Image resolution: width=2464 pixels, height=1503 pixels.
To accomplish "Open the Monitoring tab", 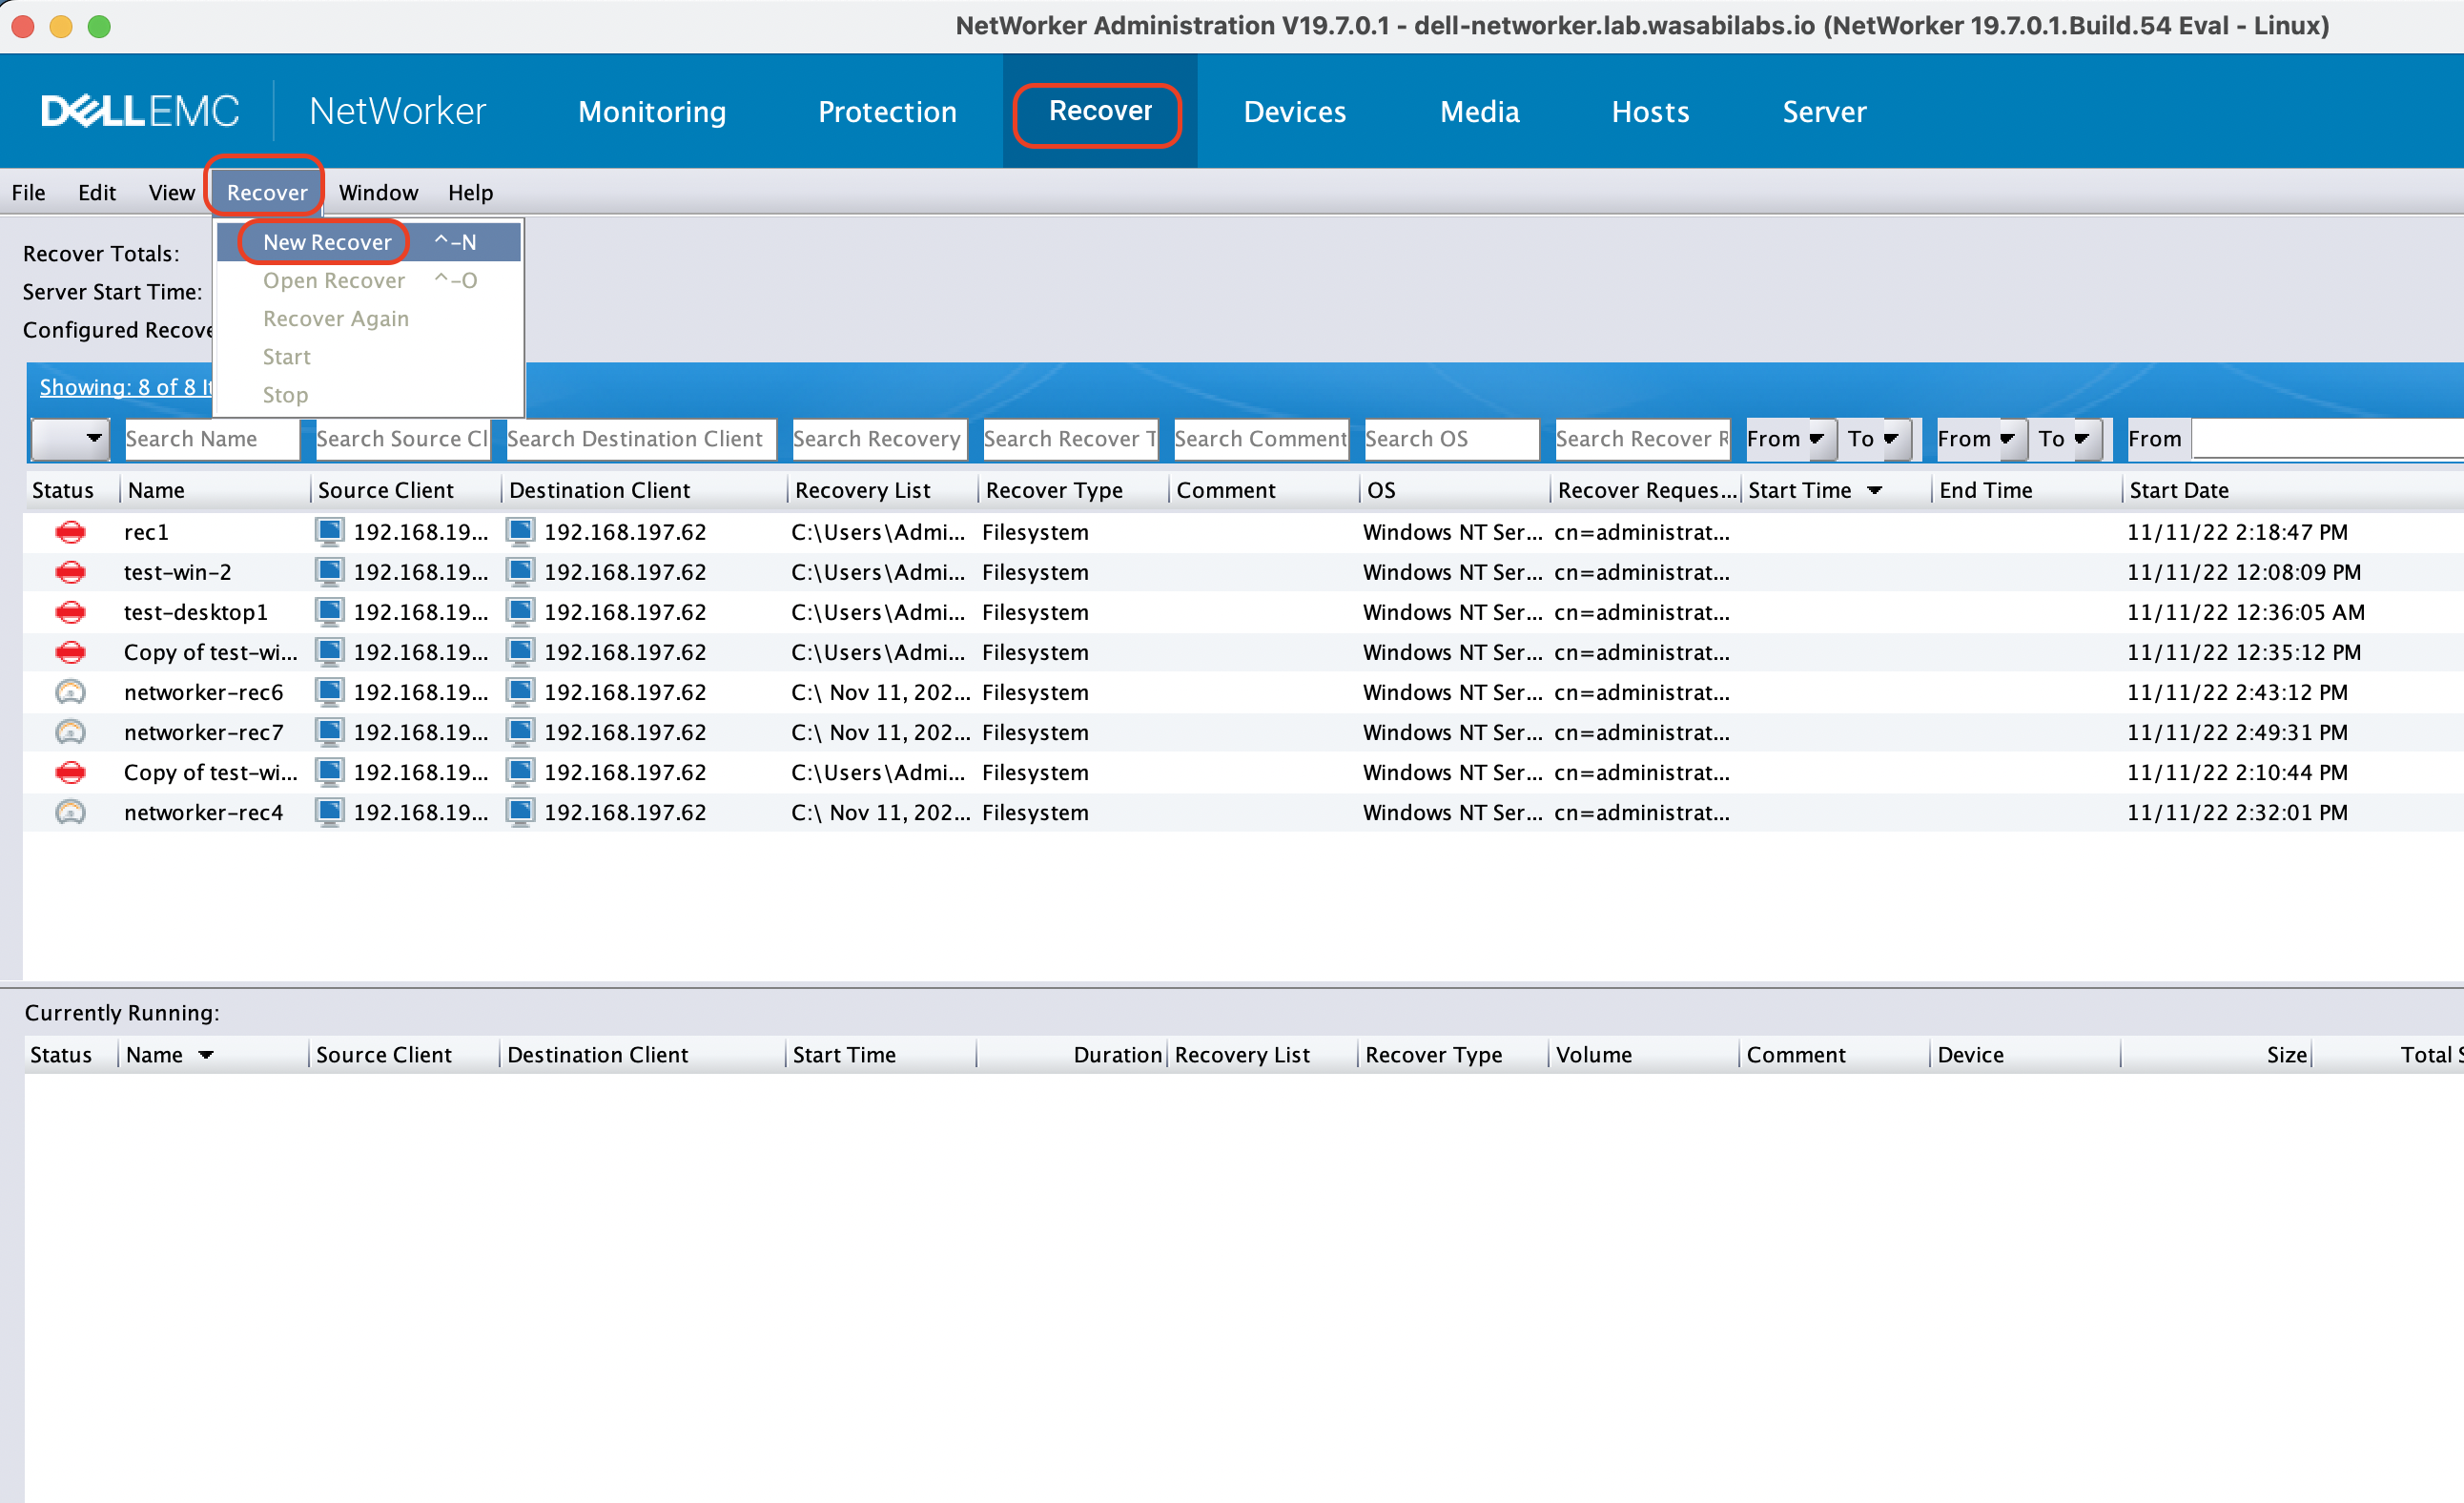I will click(x=652, y=112).
